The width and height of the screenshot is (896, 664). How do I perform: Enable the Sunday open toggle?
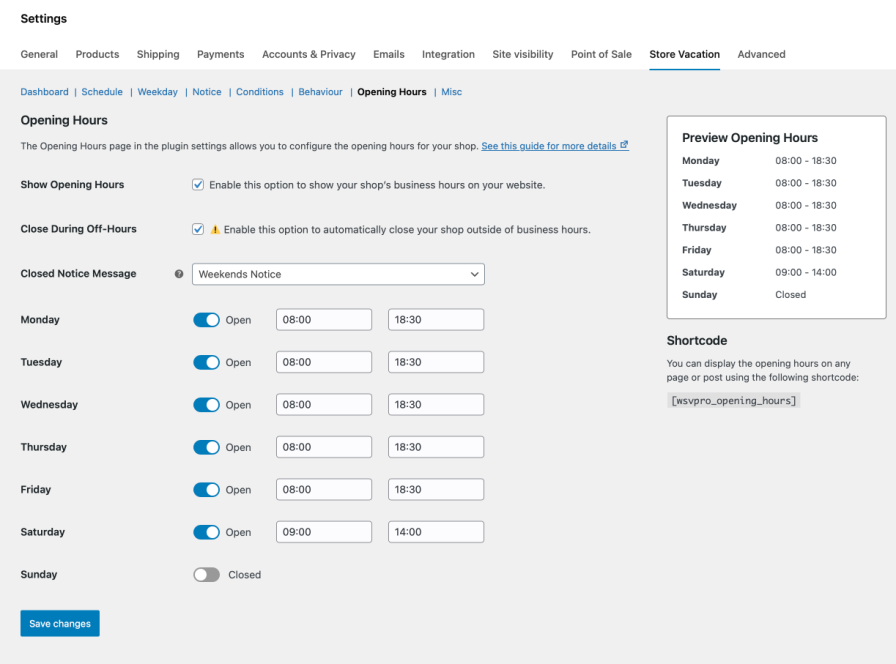point(206,575)
